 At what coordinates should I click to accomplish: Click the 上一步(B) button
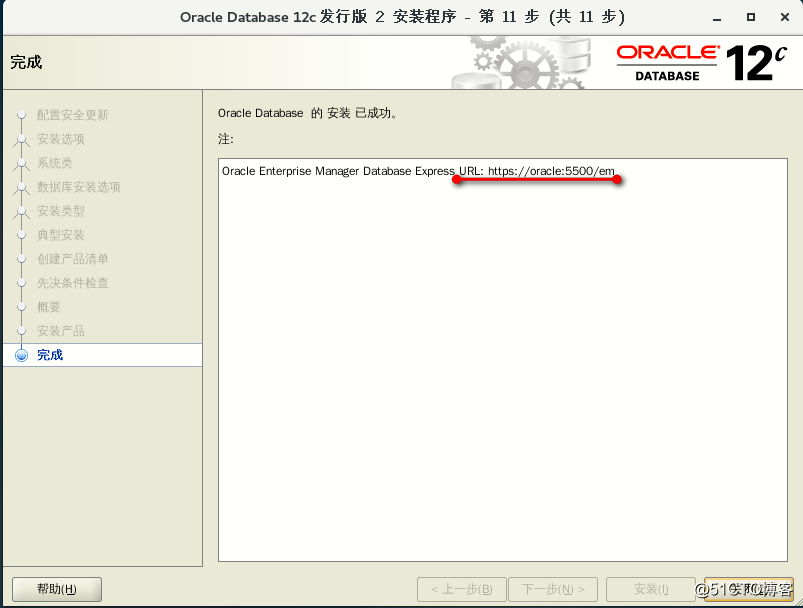(x=461, y=589)
